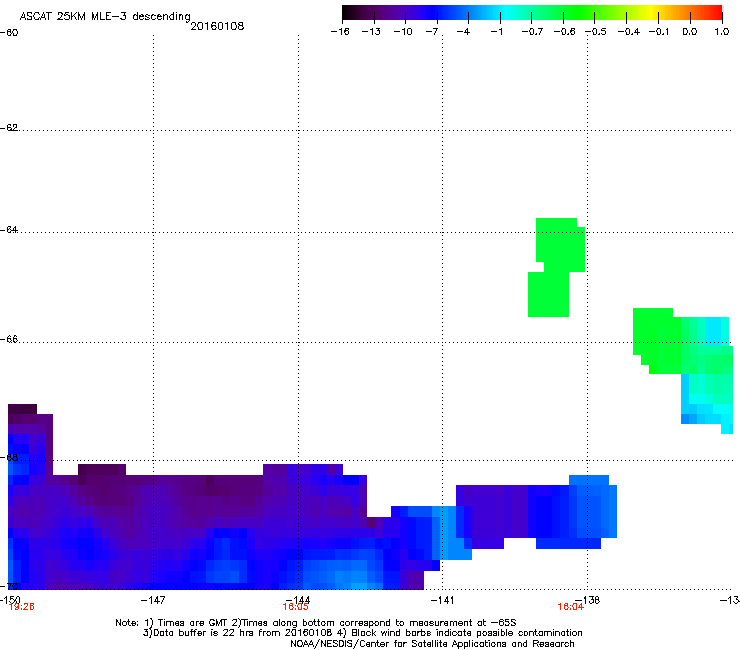This screenshot has width=740, height=650.
Task: Click the -0.5 color scale label
Action: 596,32
